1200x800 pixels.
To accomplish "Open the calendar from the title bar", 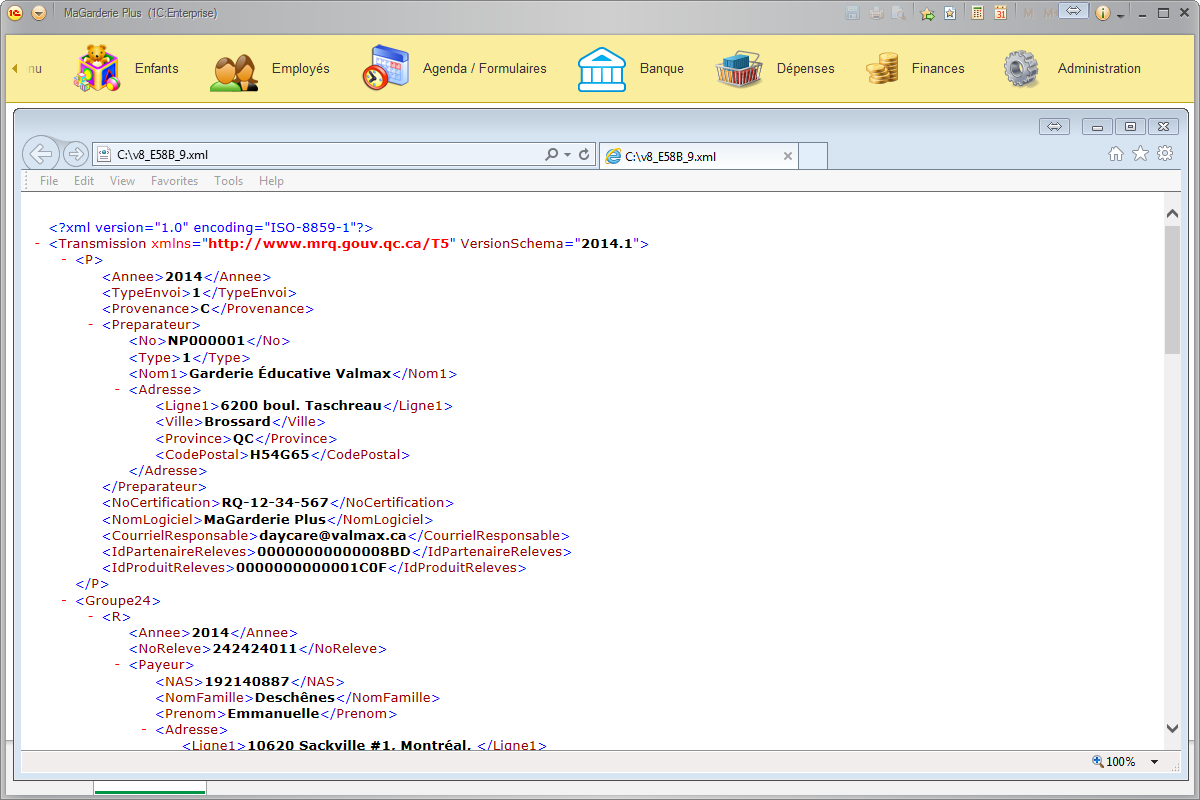I will [1001, 12].
